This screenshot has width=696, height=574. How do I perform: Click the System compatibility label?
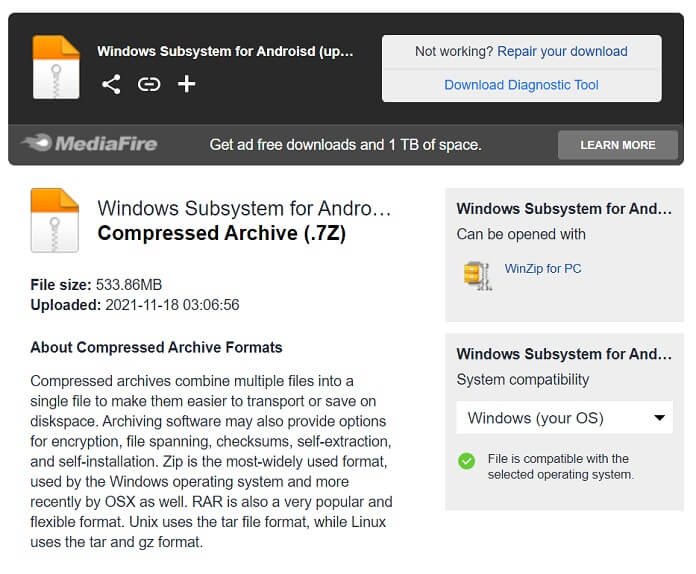click(x=523, y=380)
